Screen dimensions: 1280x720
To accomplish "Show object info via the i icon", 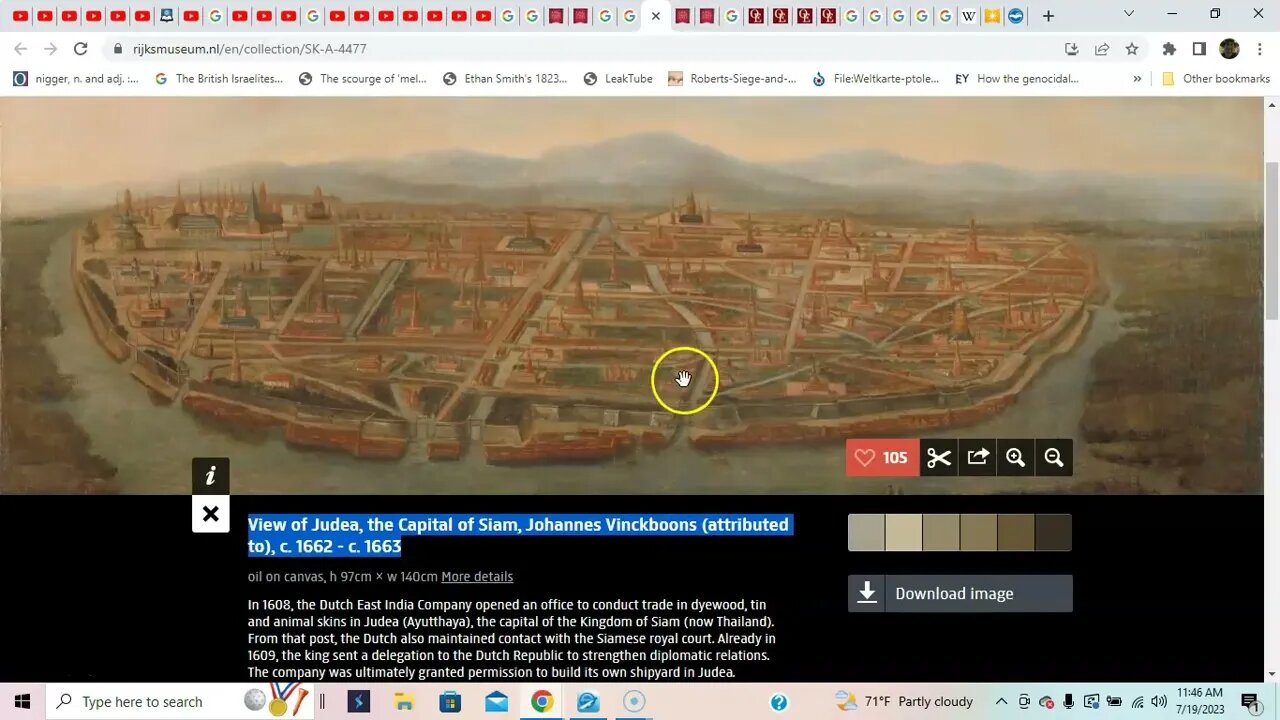I will pyautogui.click(x=211, y=476).
